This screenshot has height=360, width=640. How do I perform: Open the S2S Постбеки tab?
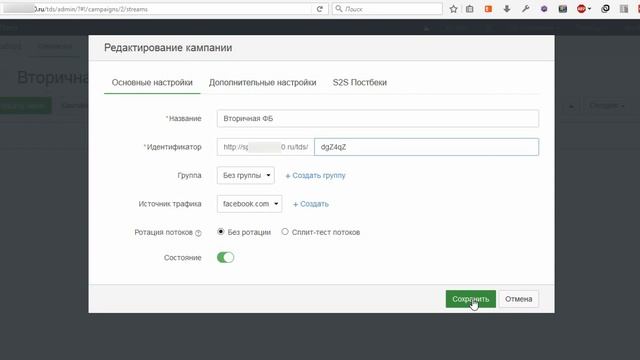(360, 82)
